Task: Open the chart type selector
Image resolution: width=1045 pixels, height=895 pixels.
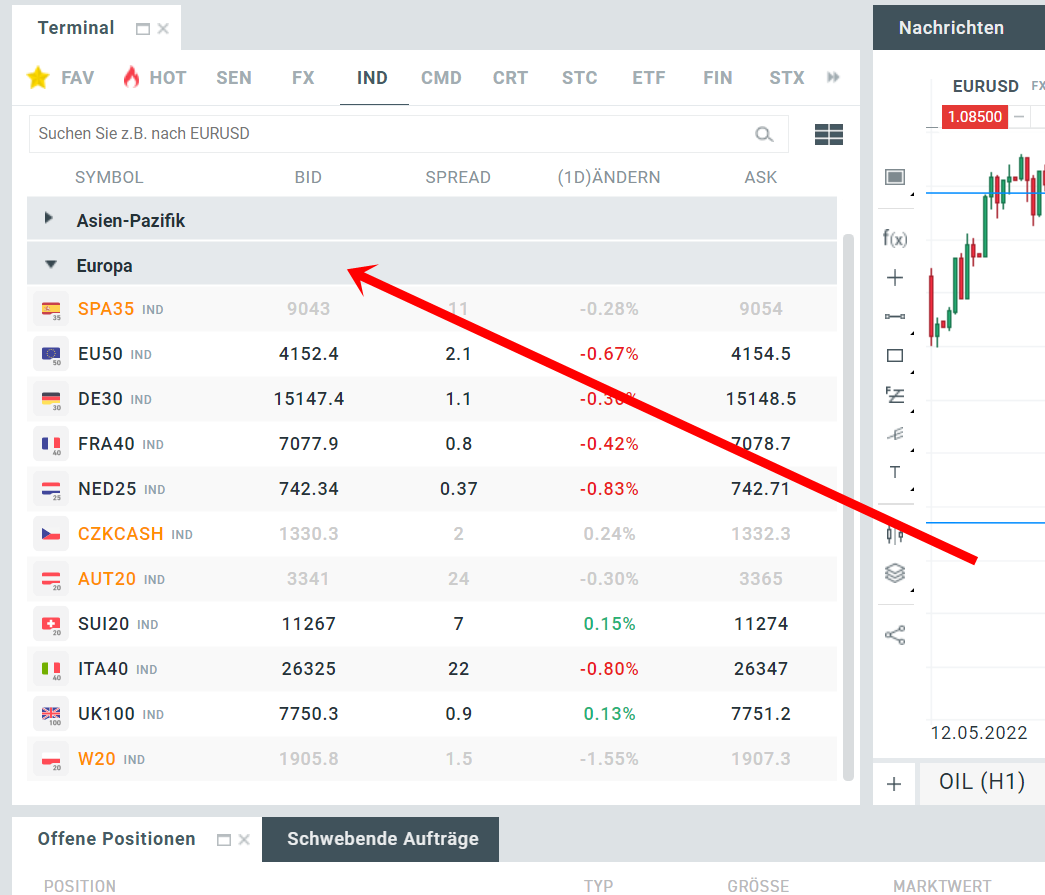Action: [x=893, y=177]
